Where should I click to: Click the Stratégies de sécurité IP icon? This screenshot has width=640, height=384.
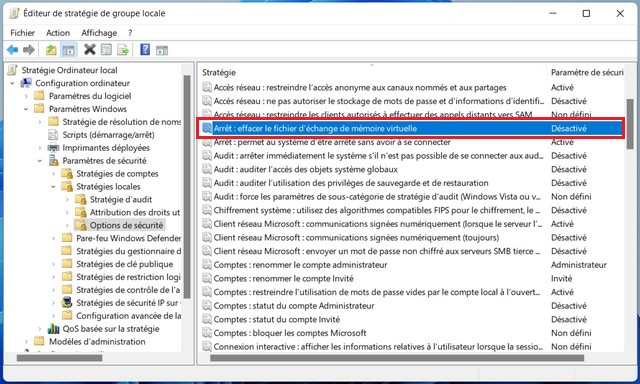click(67, 303)
